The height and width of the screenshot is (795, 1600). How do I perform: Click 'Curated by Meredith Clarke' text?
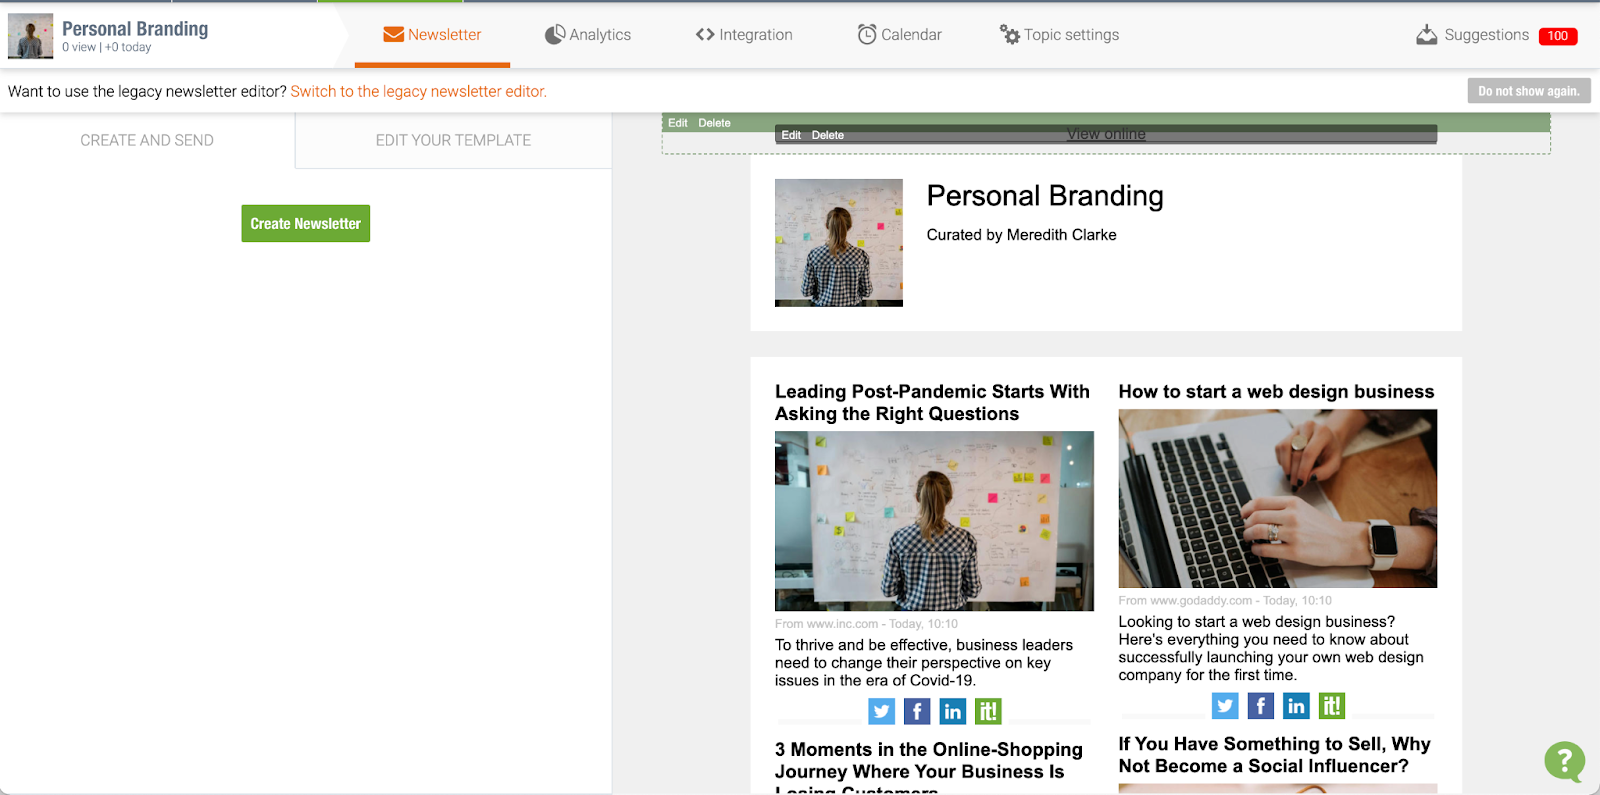[1021, 235]
